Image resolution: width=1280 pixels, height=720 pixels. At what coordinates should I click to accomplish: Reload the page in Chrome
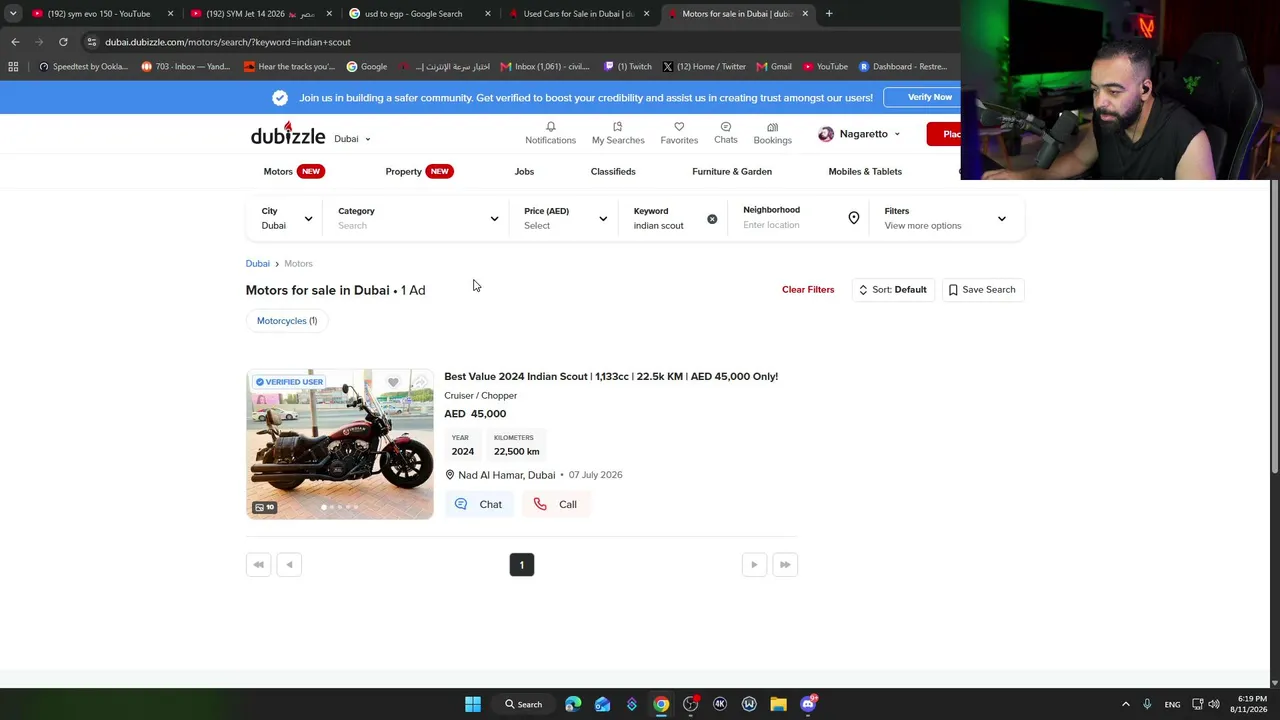[63, 42]
